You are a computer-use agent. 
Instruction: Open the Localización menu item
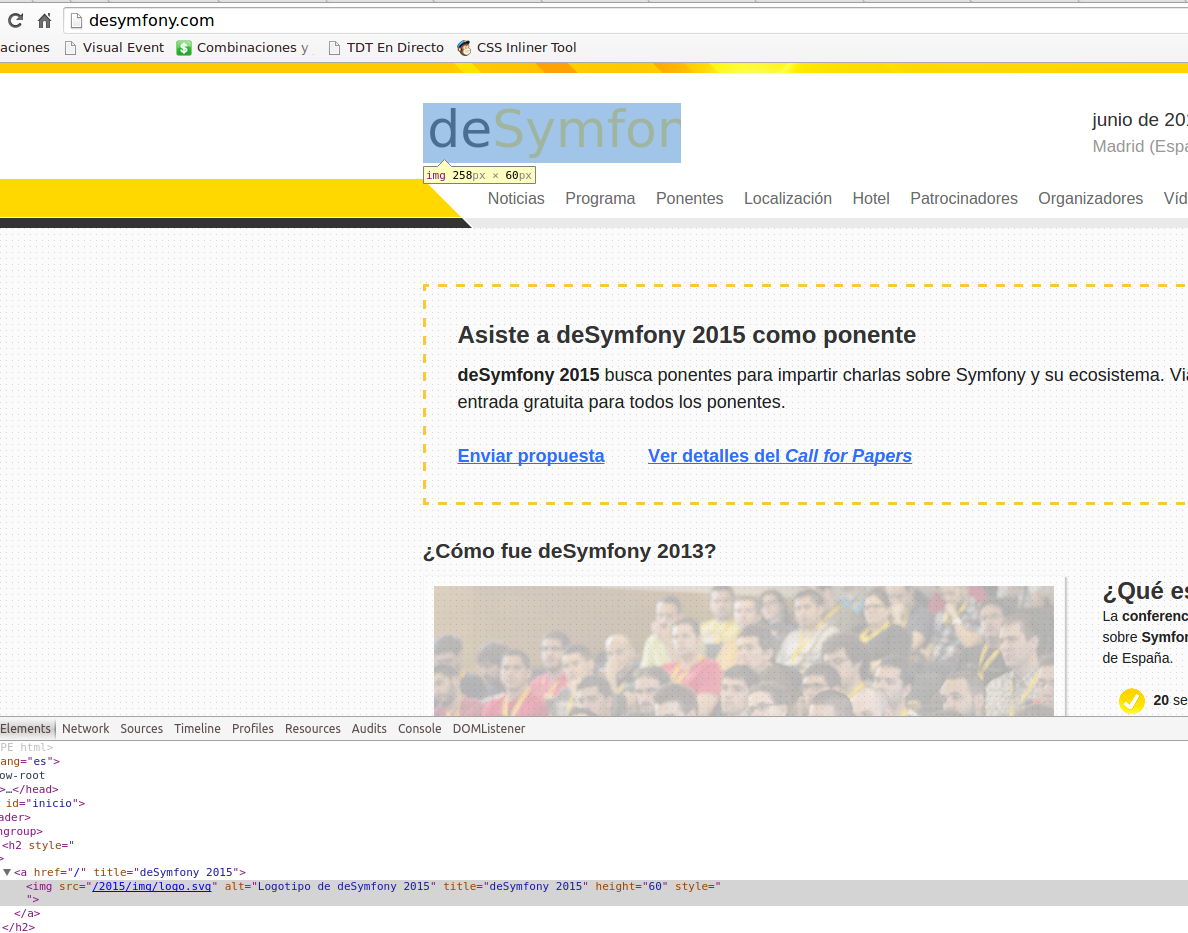pyautogui.click(x=788, y=199)
